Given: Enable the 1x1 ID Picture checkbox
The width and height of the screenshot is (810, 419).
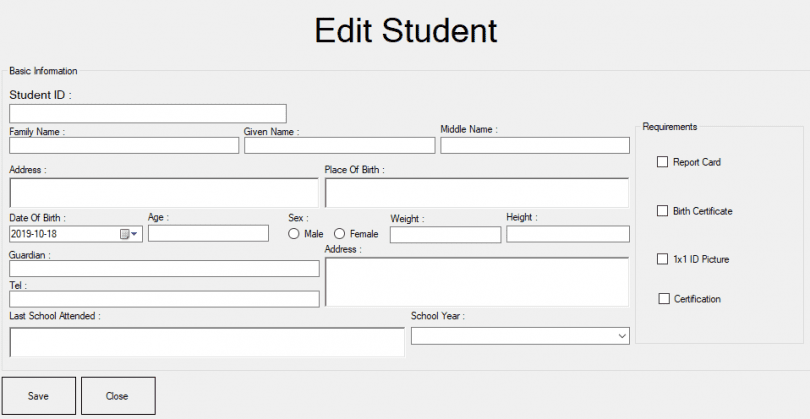Looking at the screenshot, I should 662,259.
